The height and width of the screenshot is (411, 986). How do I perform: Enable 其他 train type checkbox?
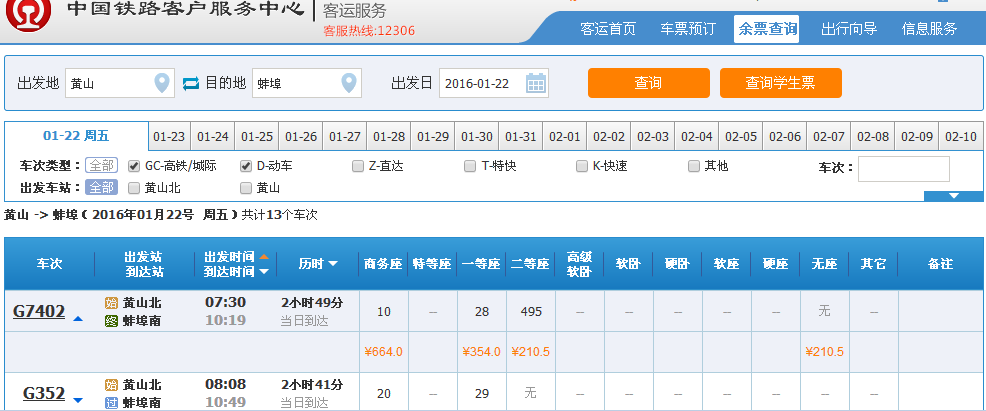[694, 166]
